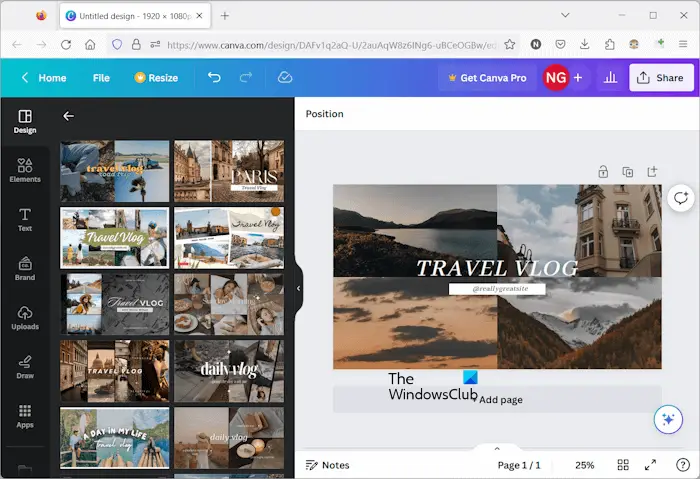The image size is (700, 479).
Task: Choose the A Day In My Life template
Action: (x=115, y=438)
